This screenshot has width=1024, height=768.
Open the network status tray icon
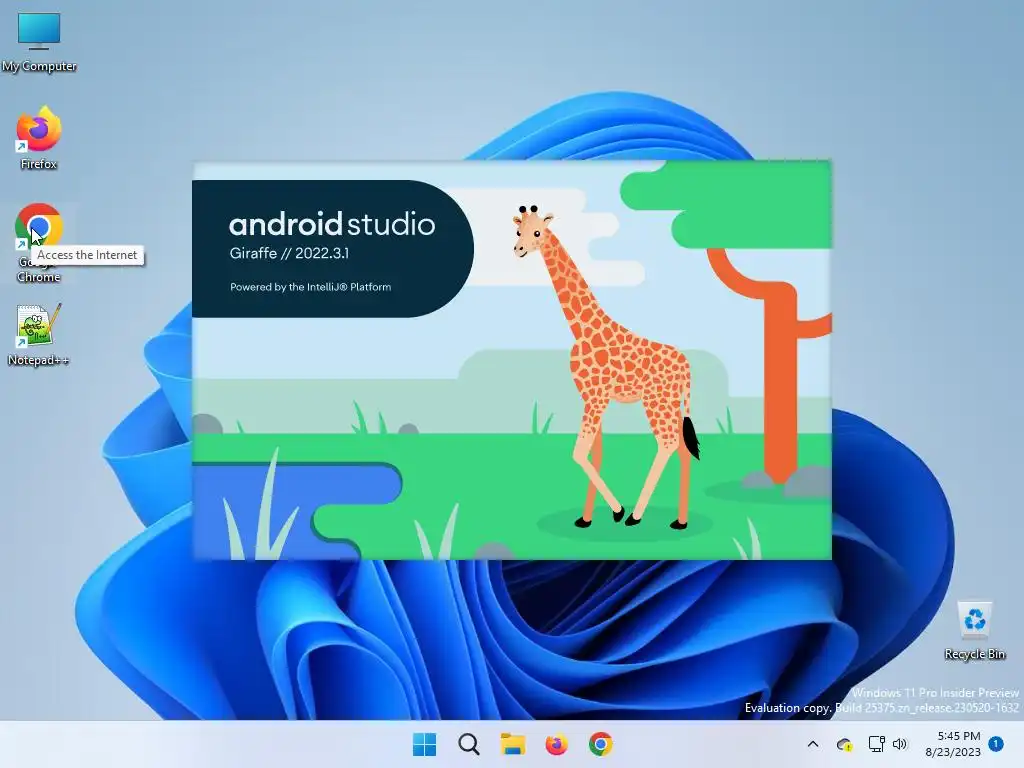876,744
